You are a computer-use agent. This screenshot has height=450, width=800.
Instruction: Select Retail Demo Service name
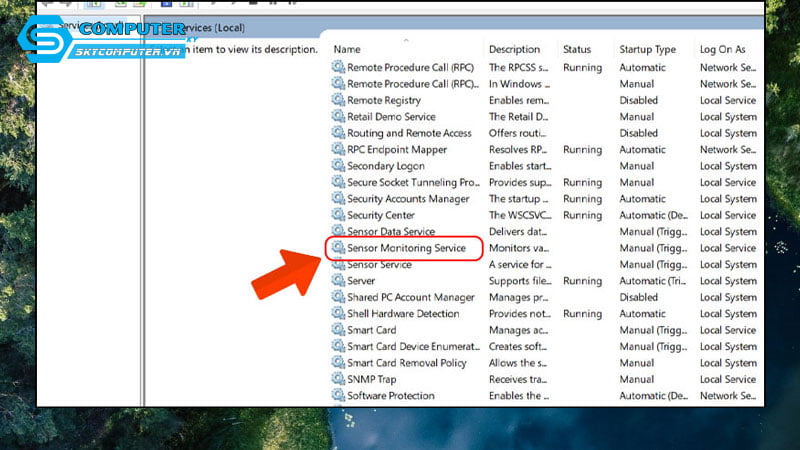click(x=391, y=117)
